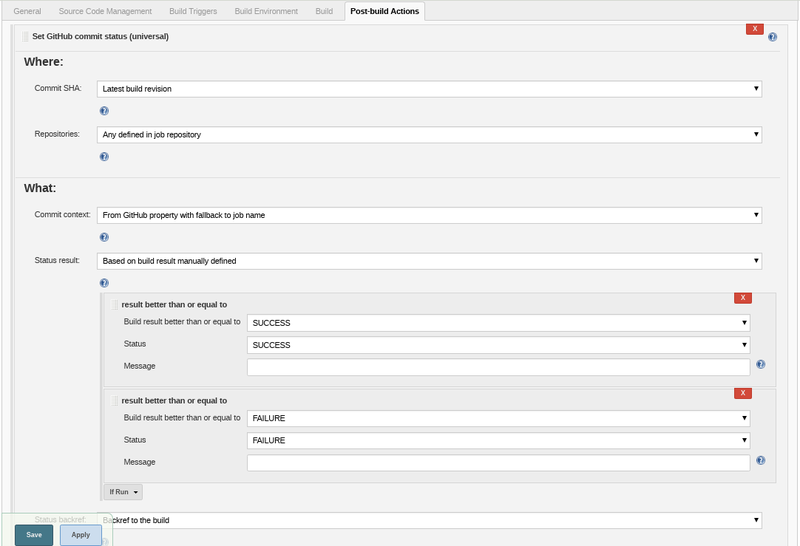Viewport: 800px width, 546px height.
Task: Go to the Build Triggers tab
Action: (x=193, y=11)
